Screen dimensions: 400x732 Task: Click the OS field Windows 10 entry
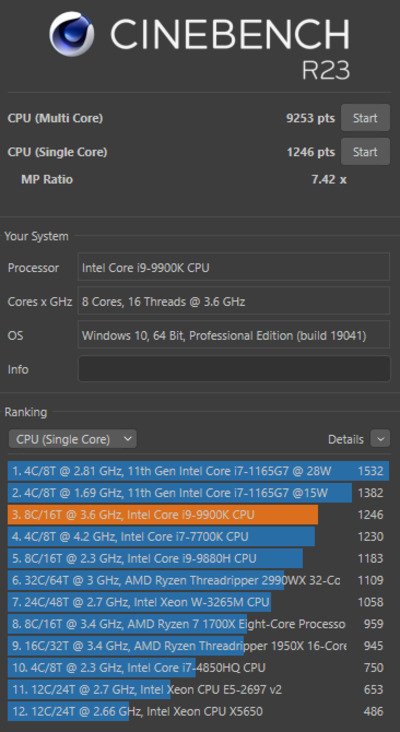point(234,335)
